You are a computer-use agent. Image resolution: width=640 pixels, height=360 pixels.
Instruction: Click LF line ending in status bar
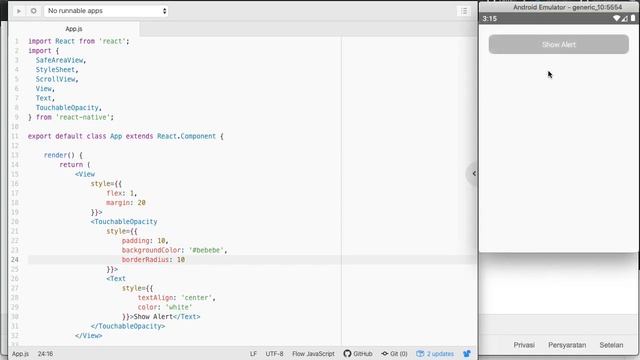tap(253, 354)
